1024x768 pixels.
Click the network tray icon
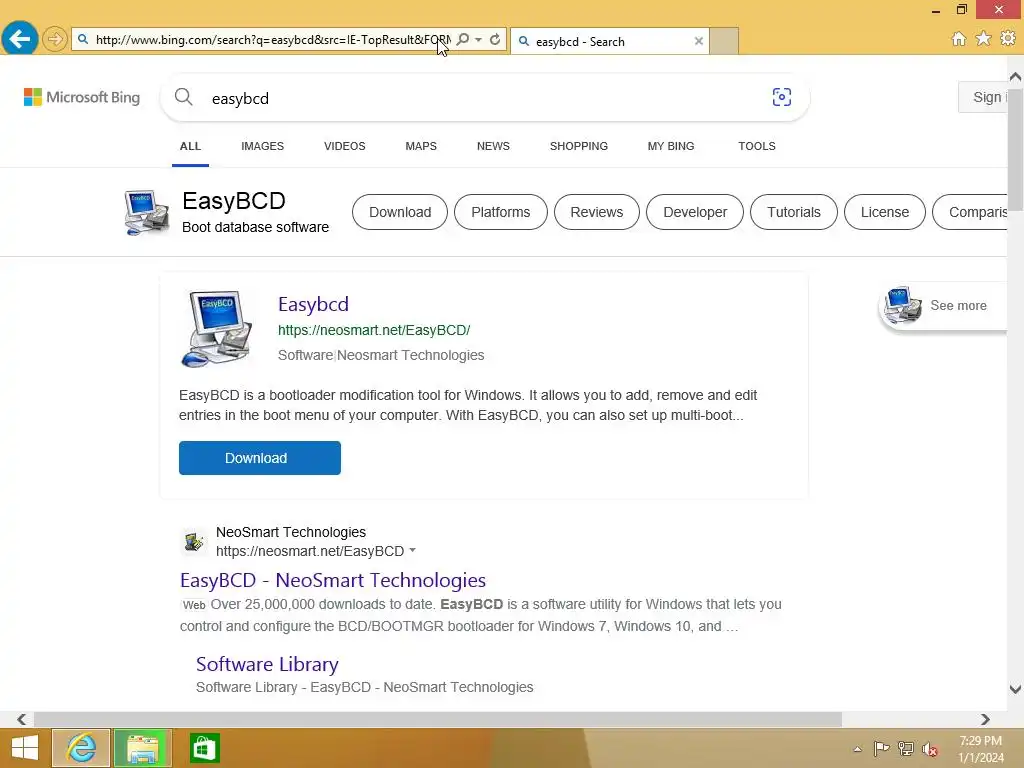click(x=906, y=748)
